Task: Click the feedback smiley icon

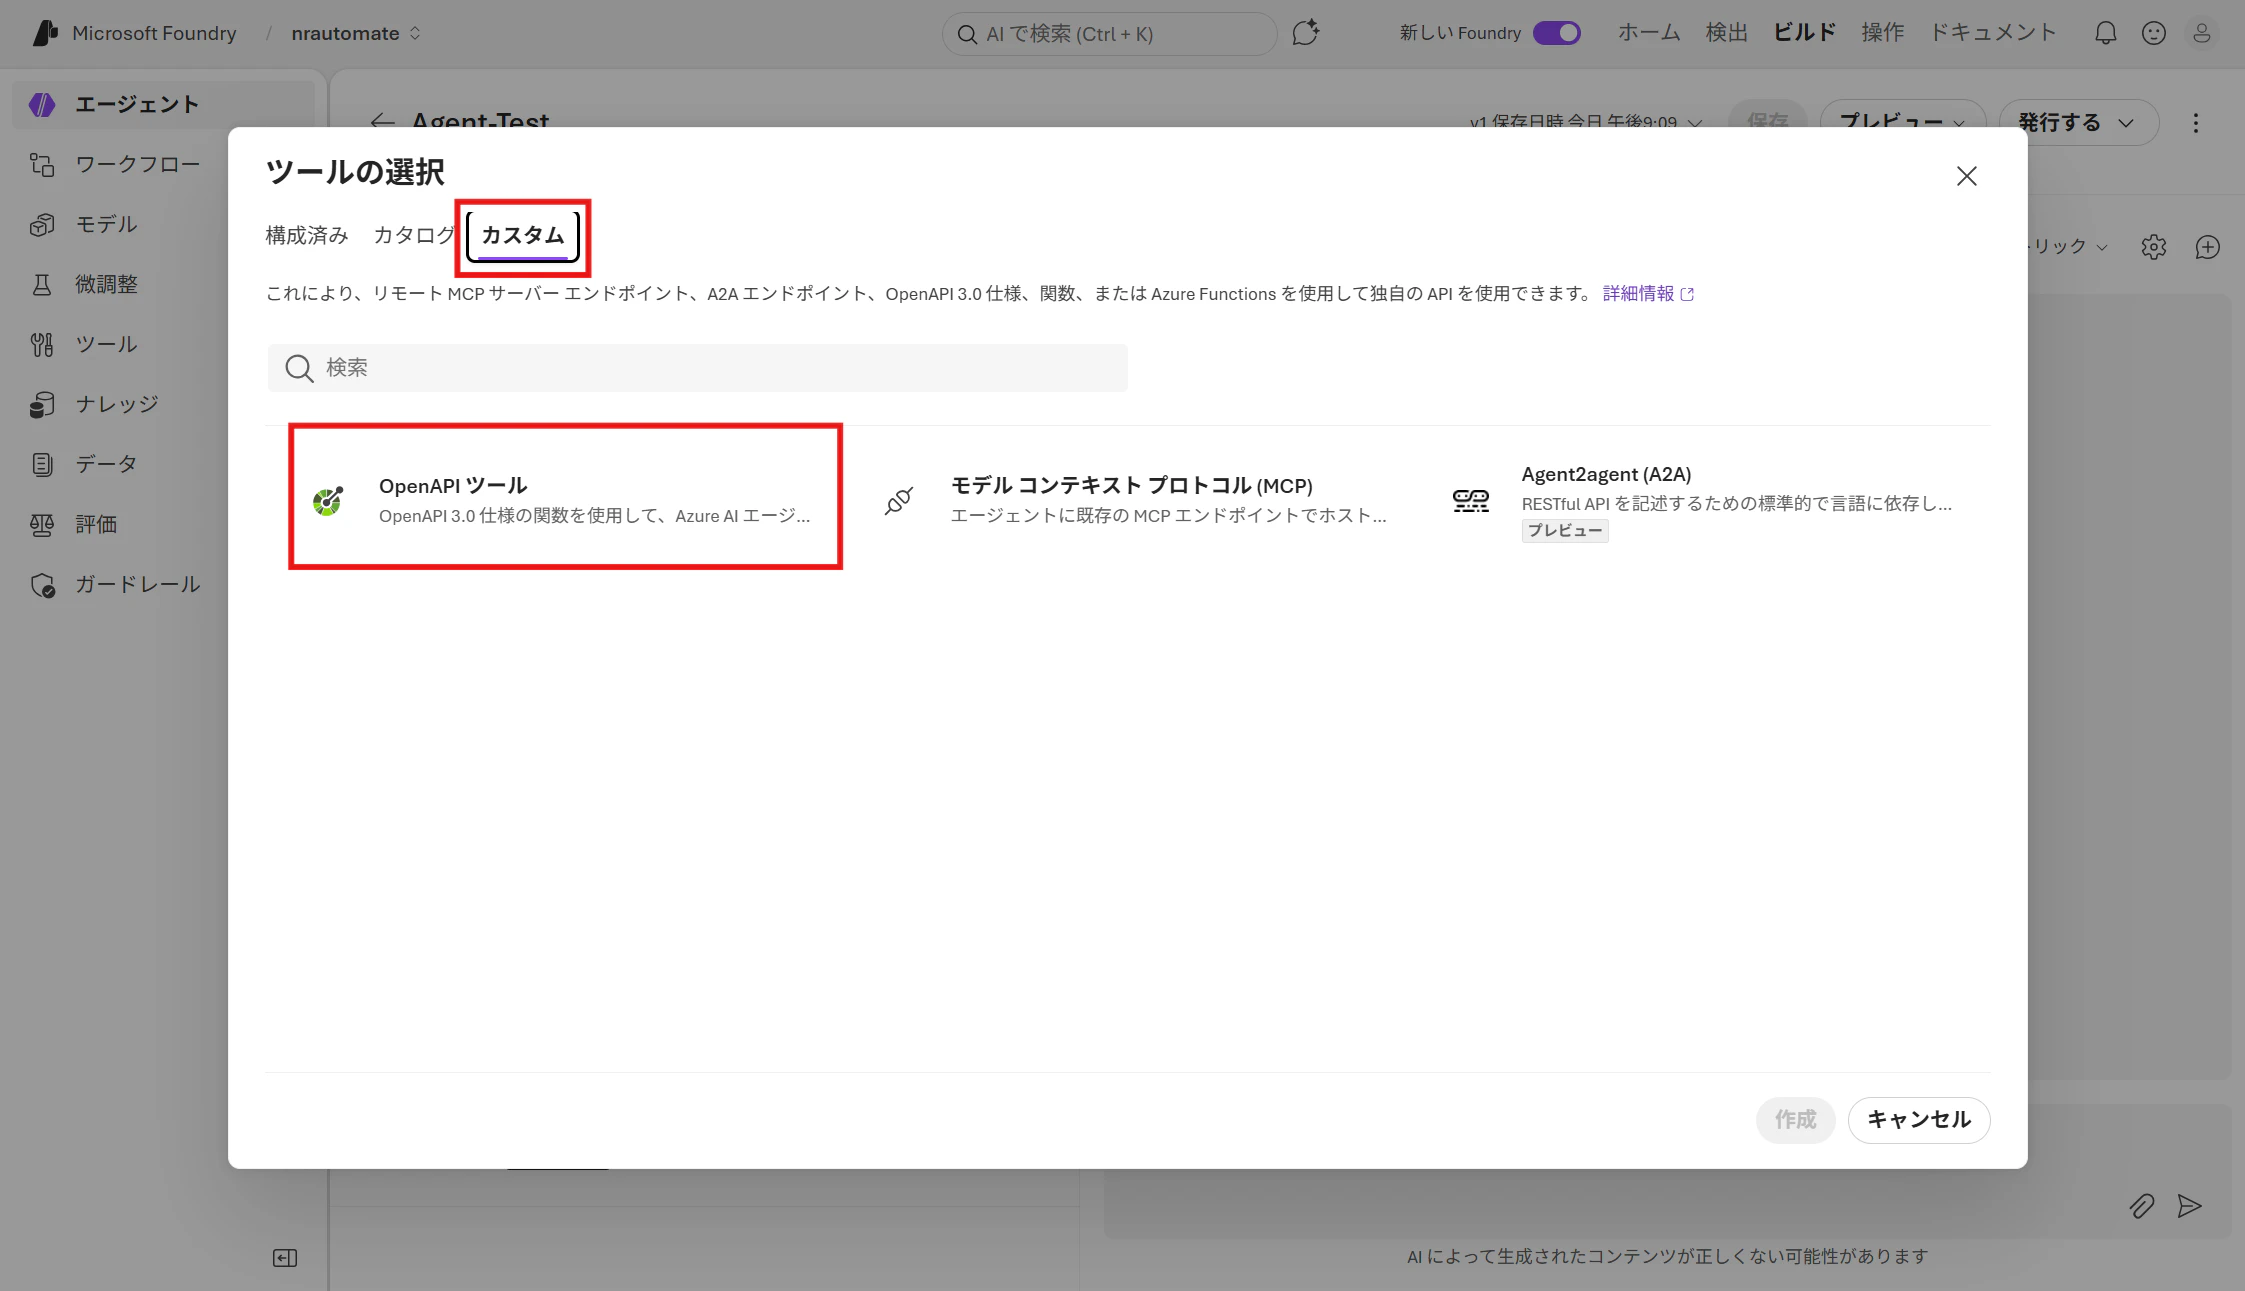Action: (2153, 33)
